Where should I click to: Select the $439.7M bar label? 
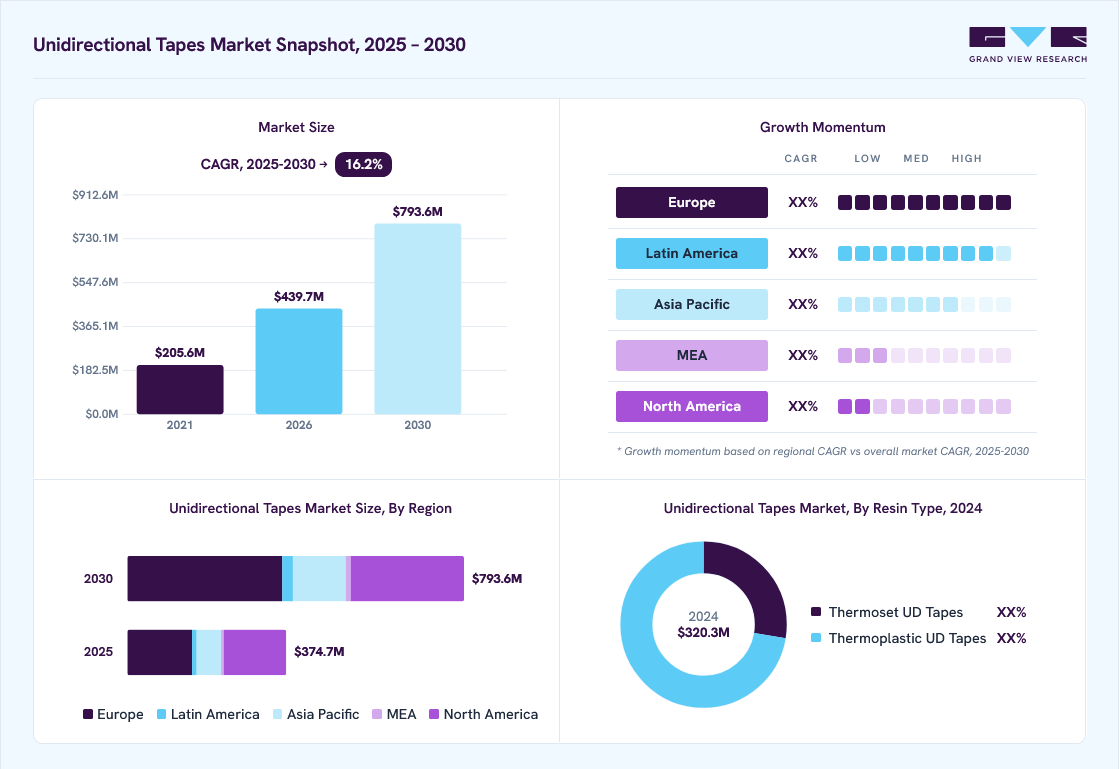click(299, 296)
